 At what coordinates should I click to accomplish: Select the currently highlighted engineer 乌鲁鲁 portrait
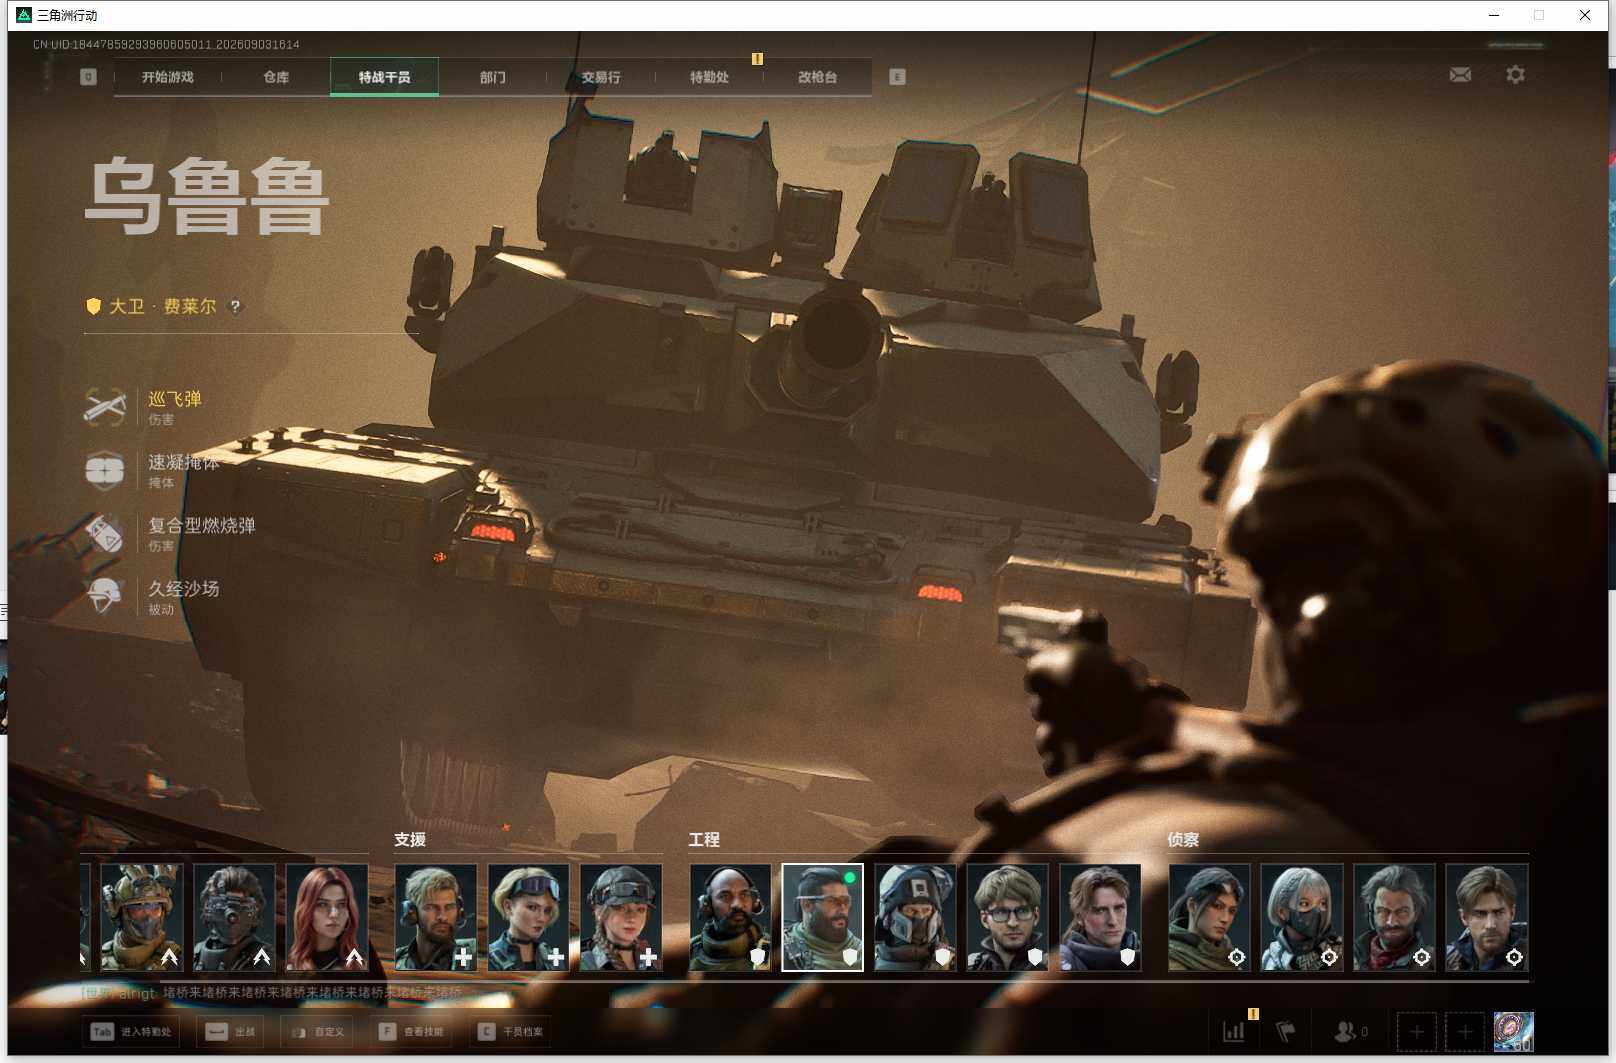(x=822, y=918)
